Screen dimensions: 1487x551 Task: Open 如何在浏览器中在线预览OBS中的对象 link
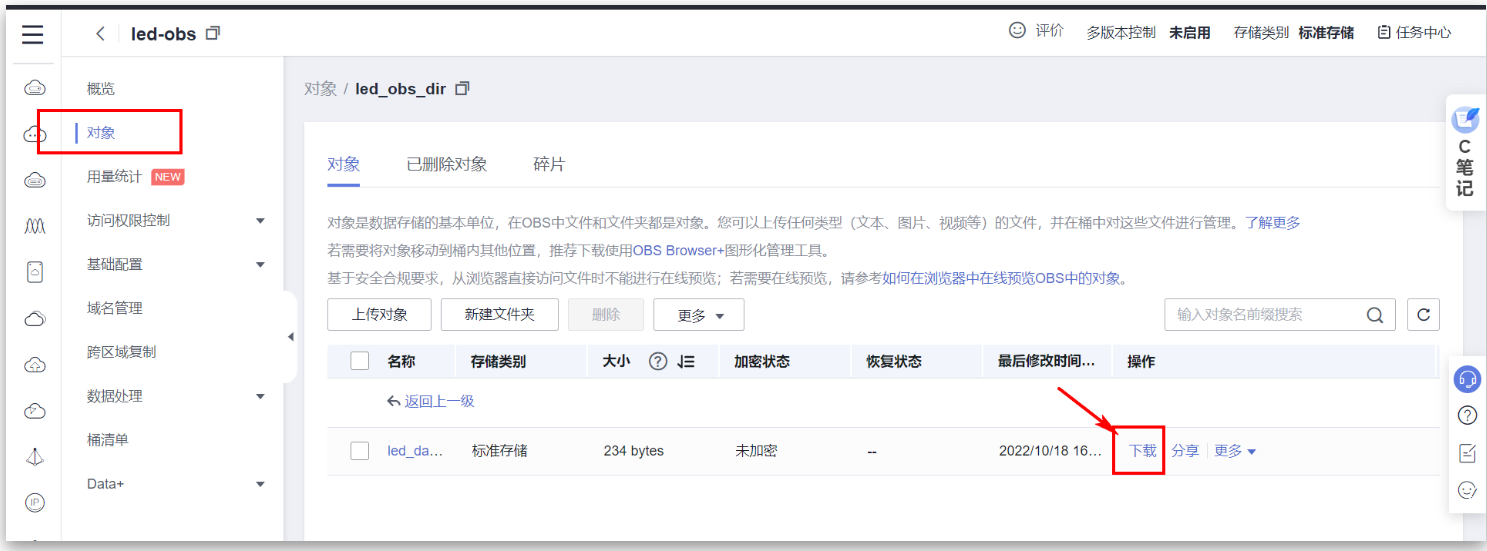(x=1002, y=278)
